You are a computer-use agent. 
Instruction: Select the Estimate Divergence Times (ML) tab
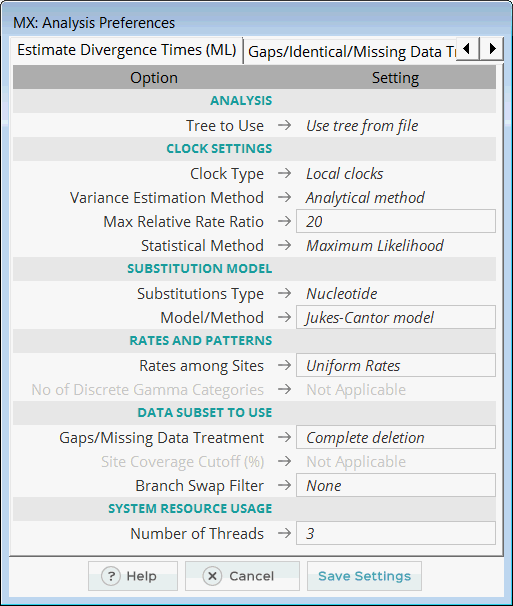pos(126,50)
